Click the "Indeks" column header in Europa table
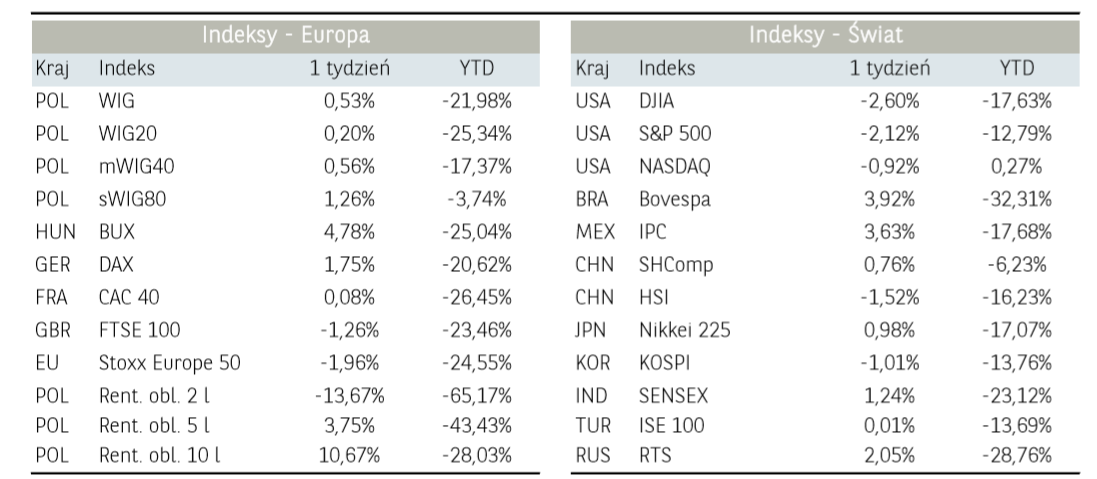Viewport: 1097px width, 479px height. (x=127, y=68)
